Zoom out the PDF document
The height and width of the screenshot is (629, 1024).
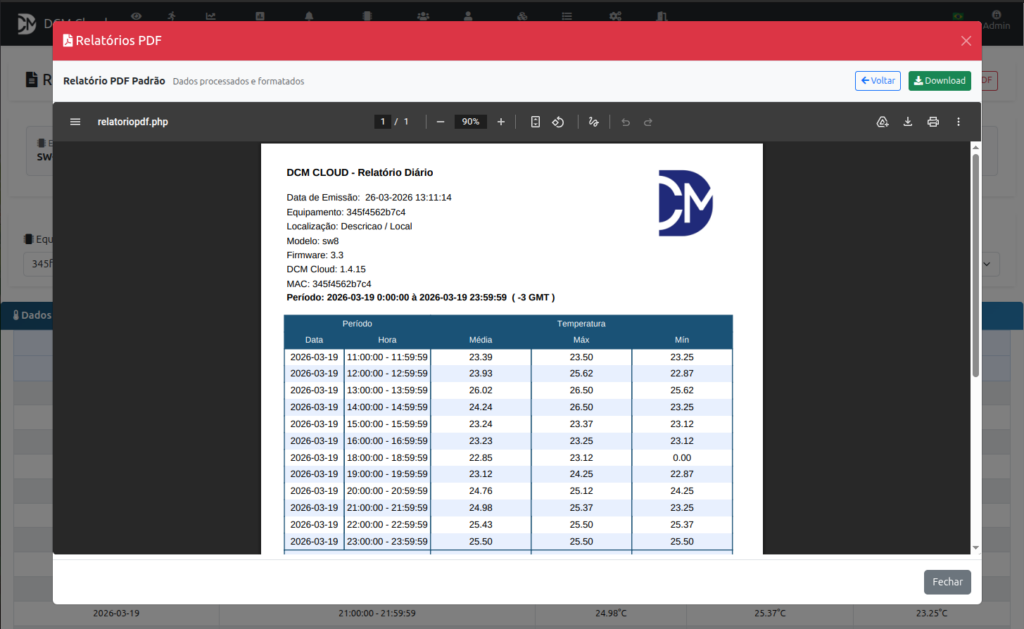pos(440,122)
